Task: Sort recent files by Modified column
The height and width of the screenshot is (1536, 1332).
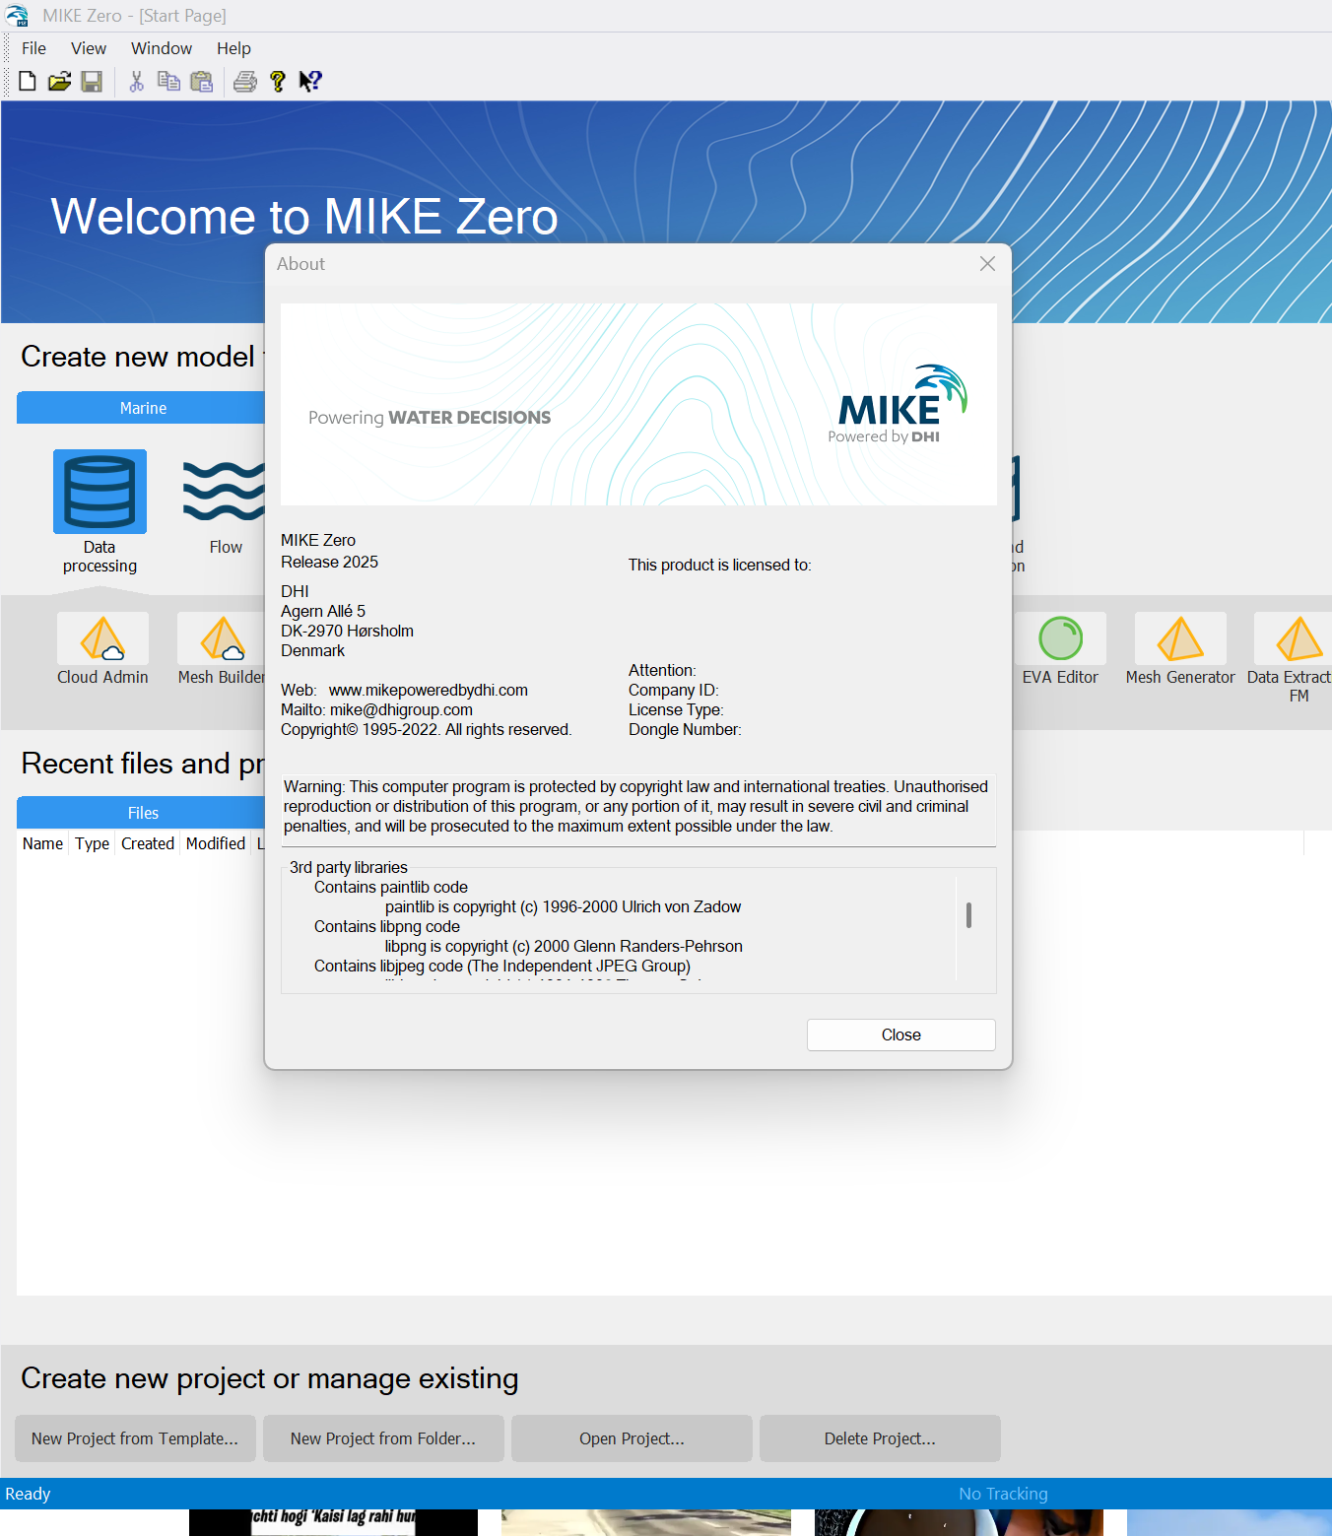Action: pos(216,844)
